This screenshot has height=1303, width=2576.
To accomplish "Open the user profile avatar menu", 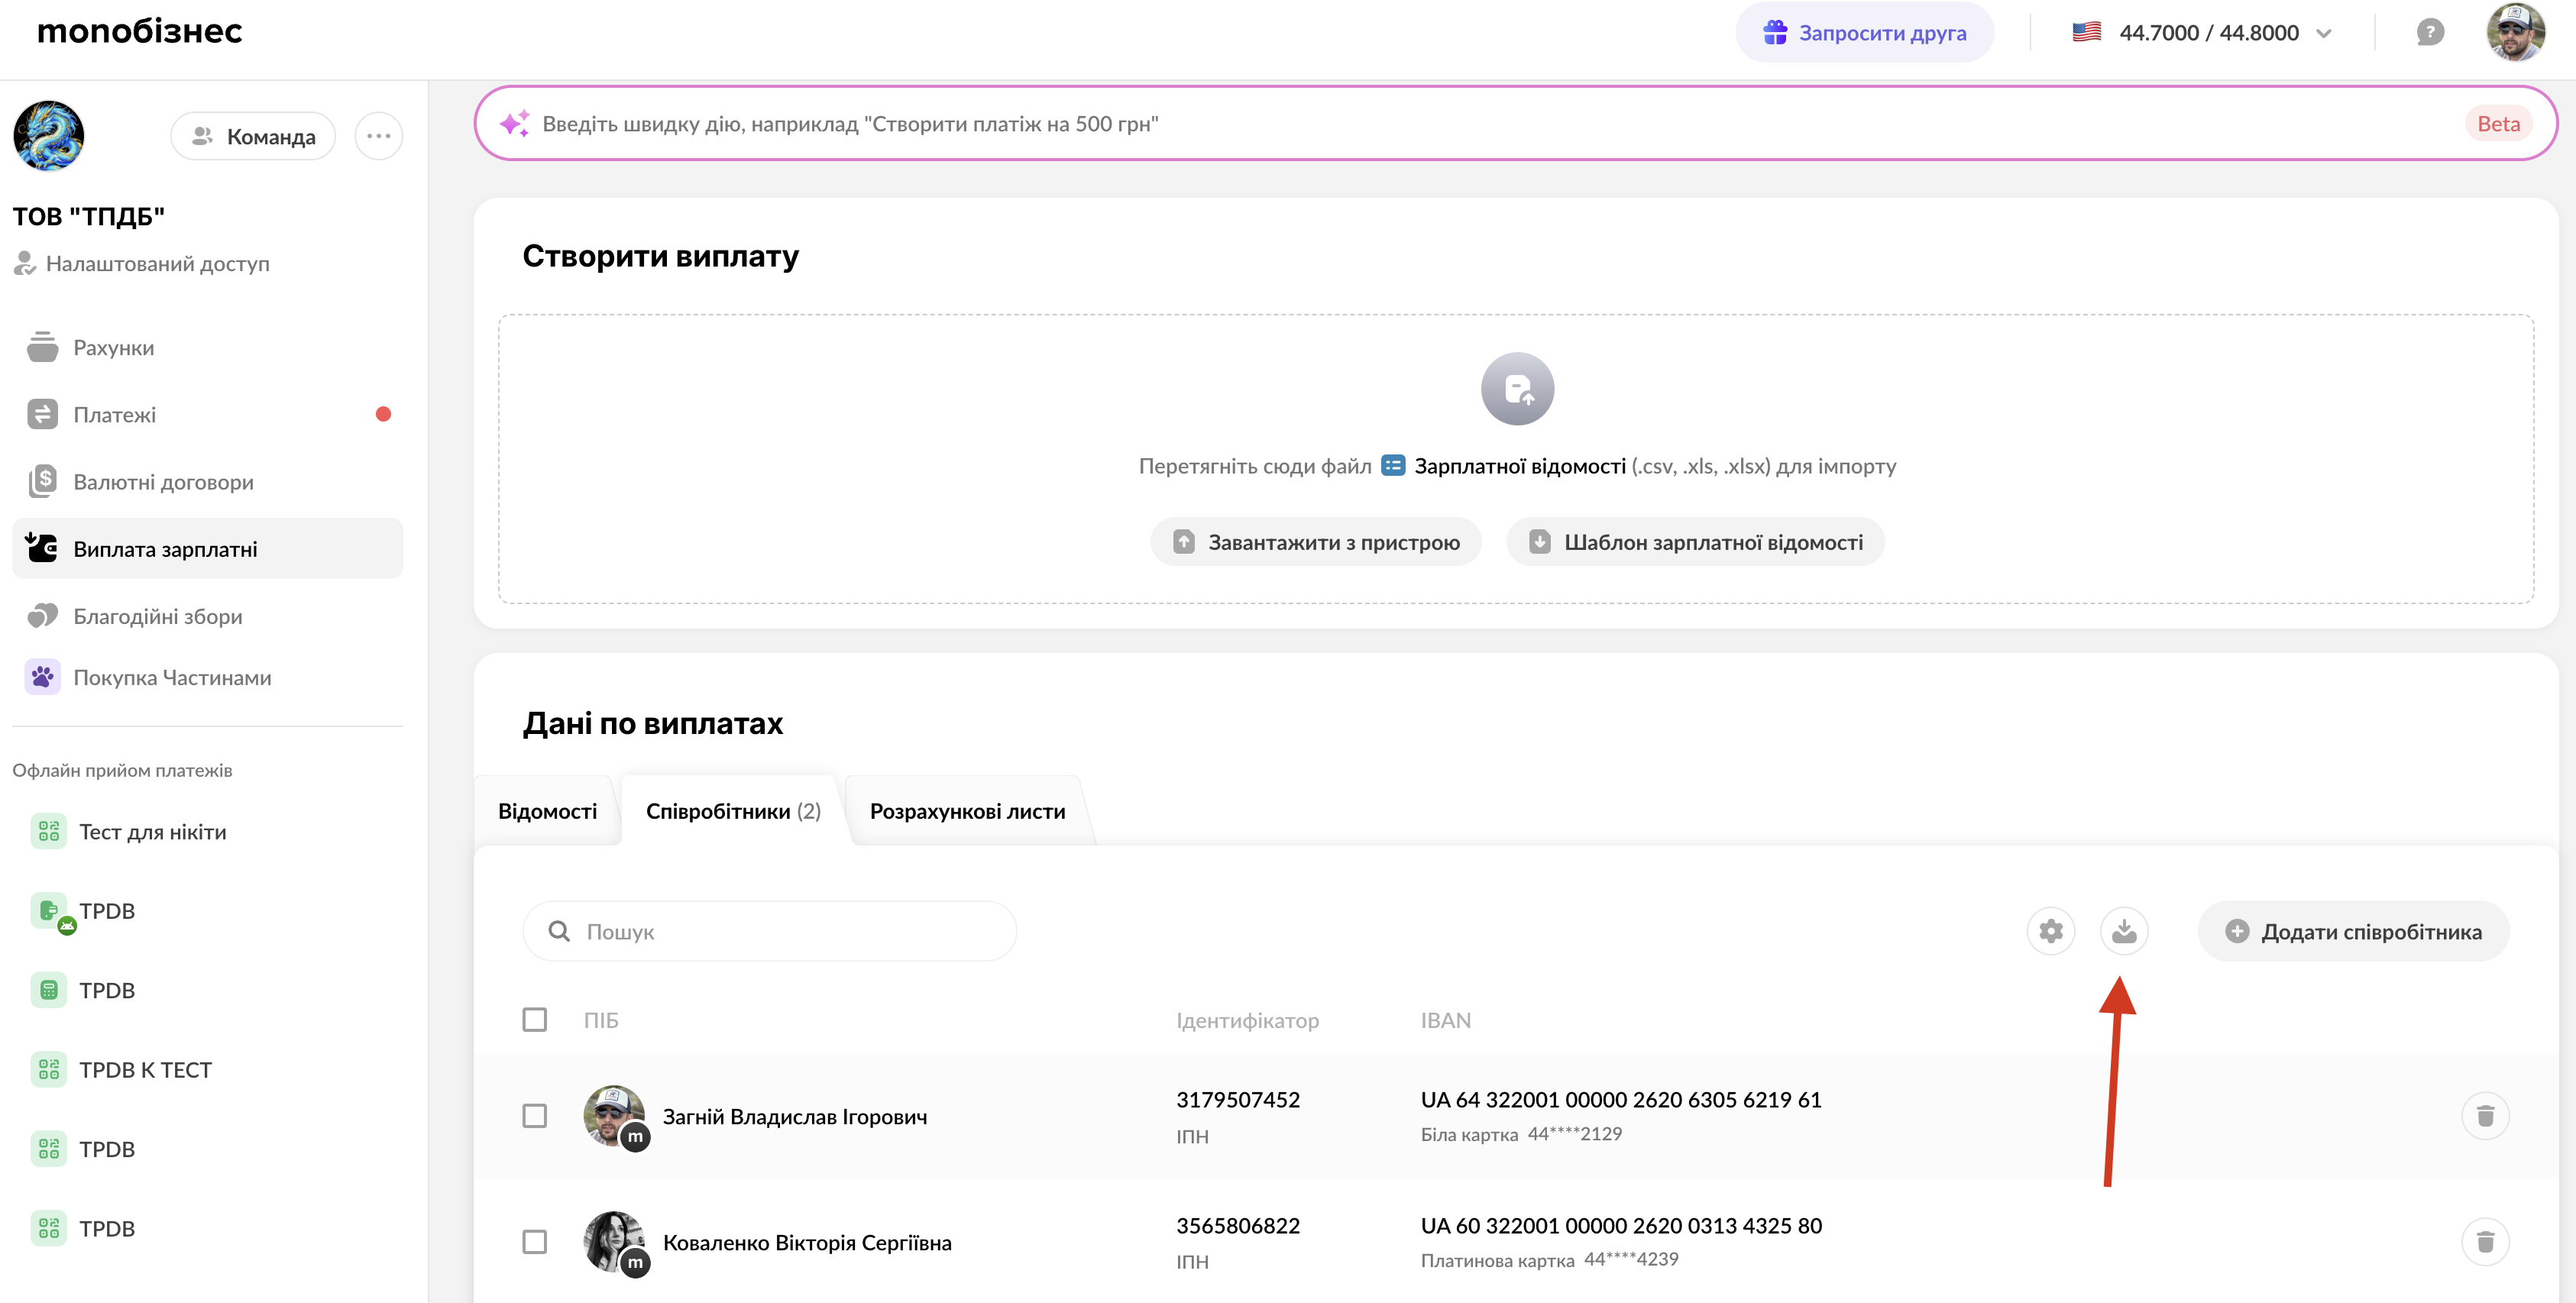I will tap(2515, 32).
